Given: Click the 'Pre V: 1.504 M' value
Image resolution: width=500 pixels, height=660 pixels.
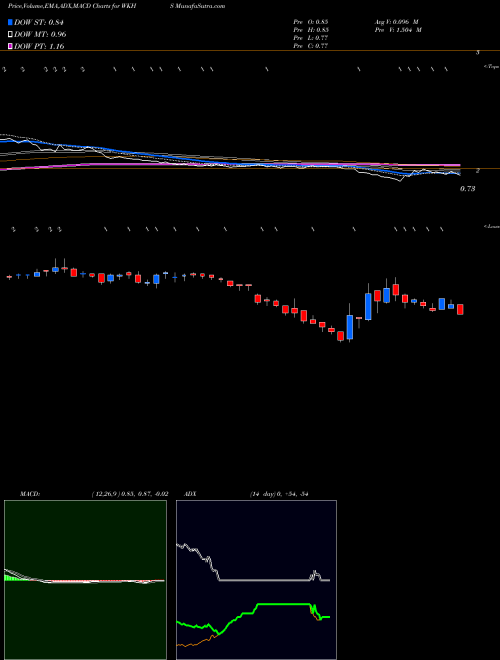Looking at the screenshot, I should (x=398, y=30).
